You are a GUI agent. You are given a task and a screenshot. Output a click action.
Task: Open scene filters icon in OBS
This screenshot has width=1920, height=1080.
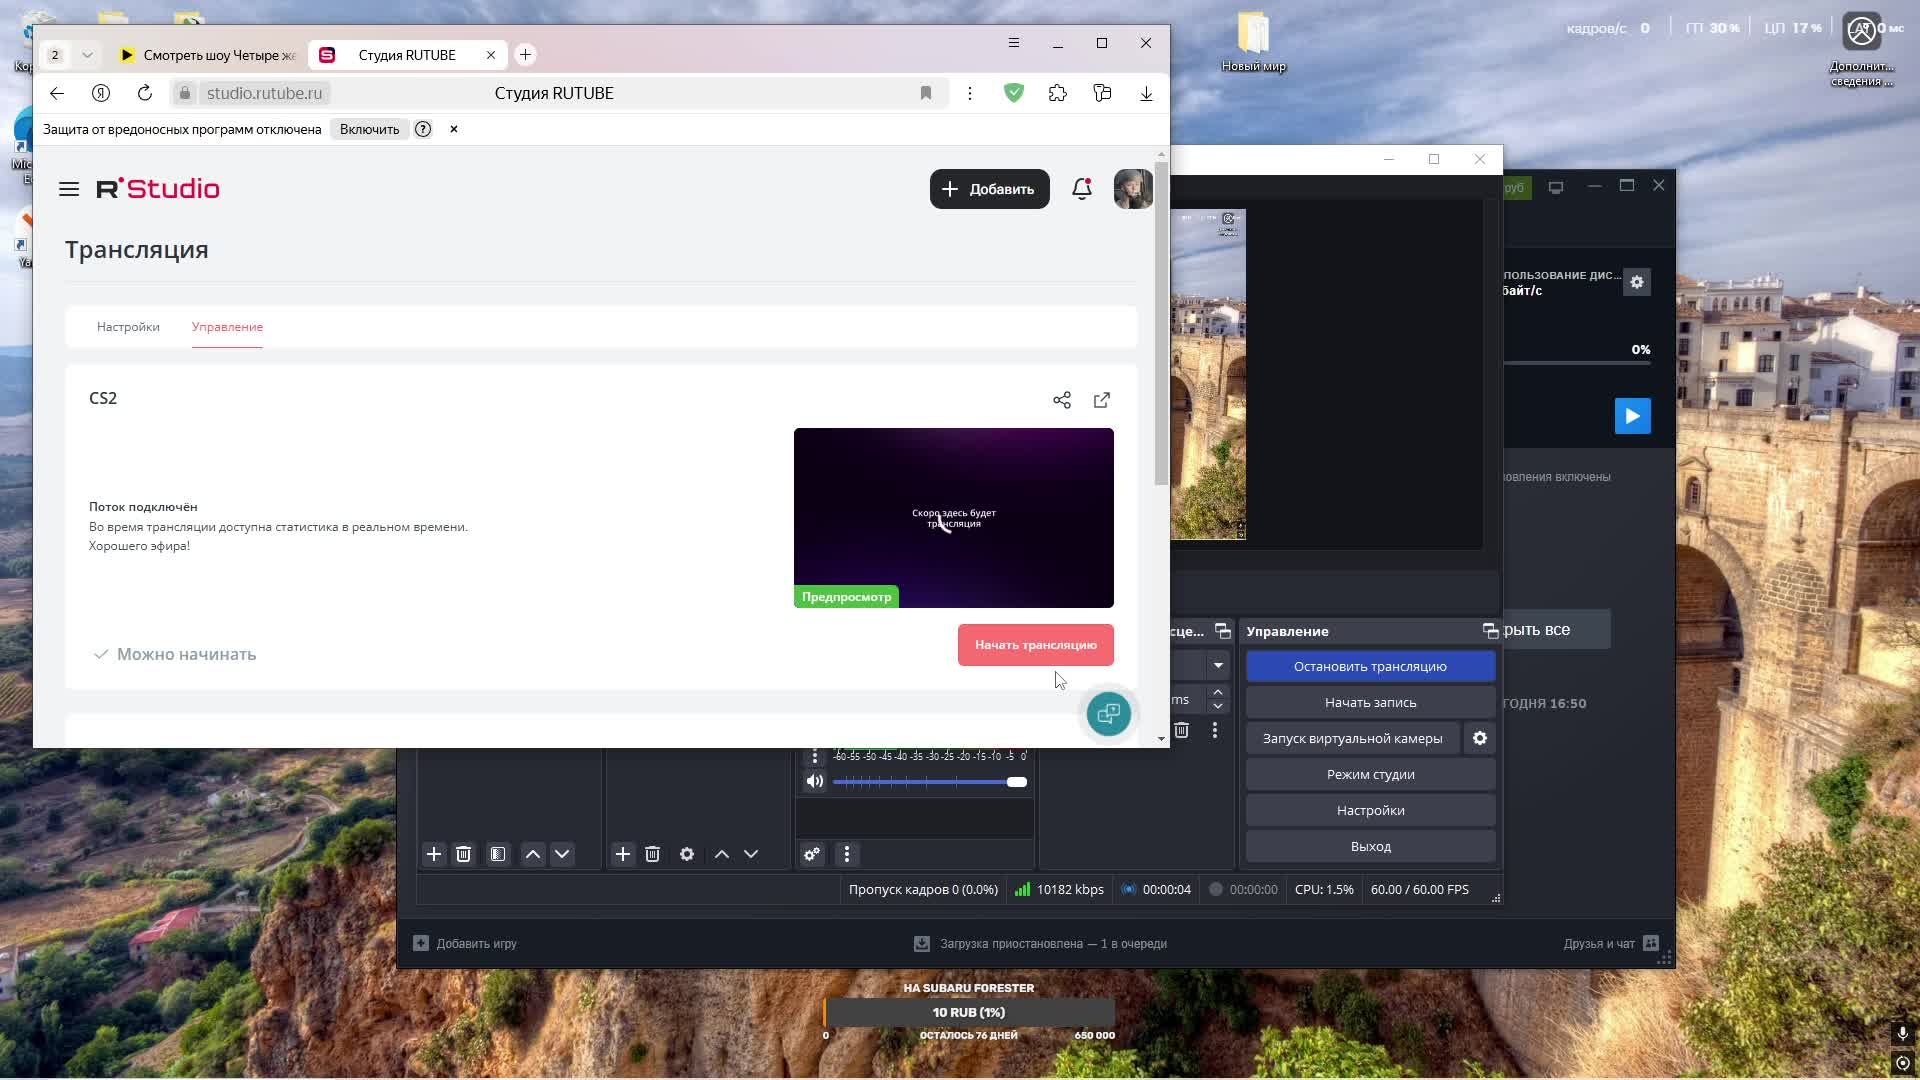[498, 854]
